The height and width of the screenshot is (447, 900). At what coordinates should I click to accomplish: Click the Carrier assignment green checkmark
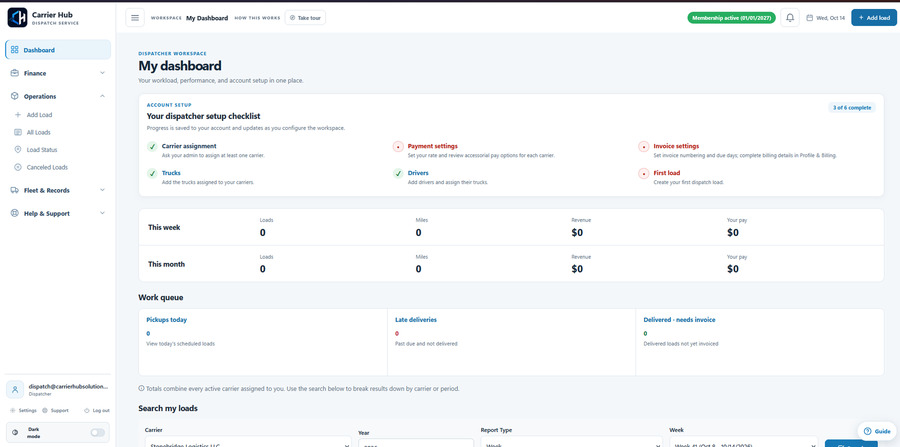pyautogui.click(x=152, y=147)
